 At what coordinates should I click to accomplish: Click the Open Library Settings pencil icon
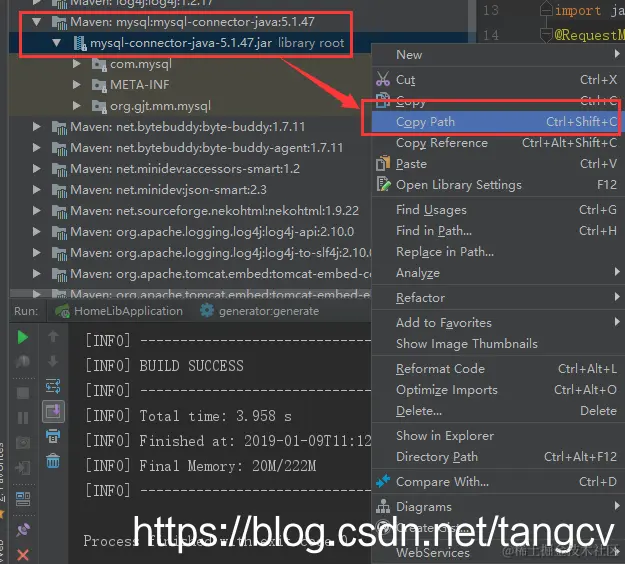[x=383, y=184]
